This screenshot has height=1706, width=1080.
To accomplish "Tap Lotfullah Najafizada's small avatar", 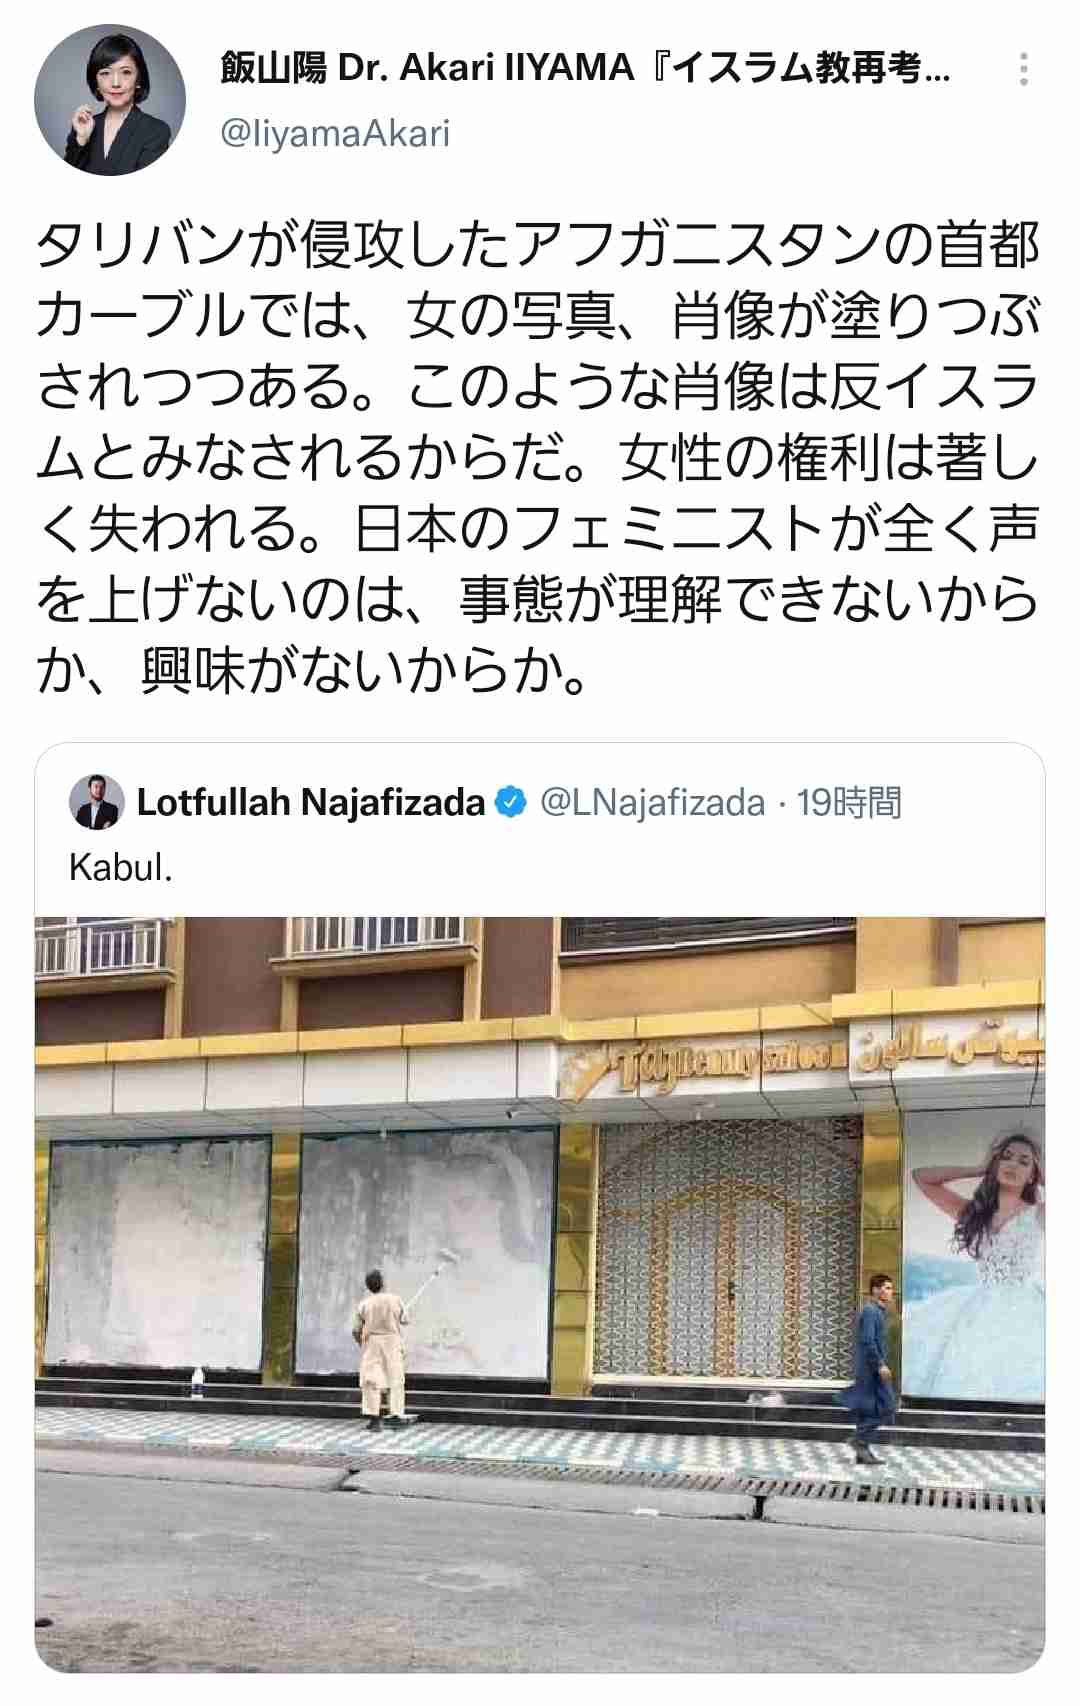I will (96, 802).
